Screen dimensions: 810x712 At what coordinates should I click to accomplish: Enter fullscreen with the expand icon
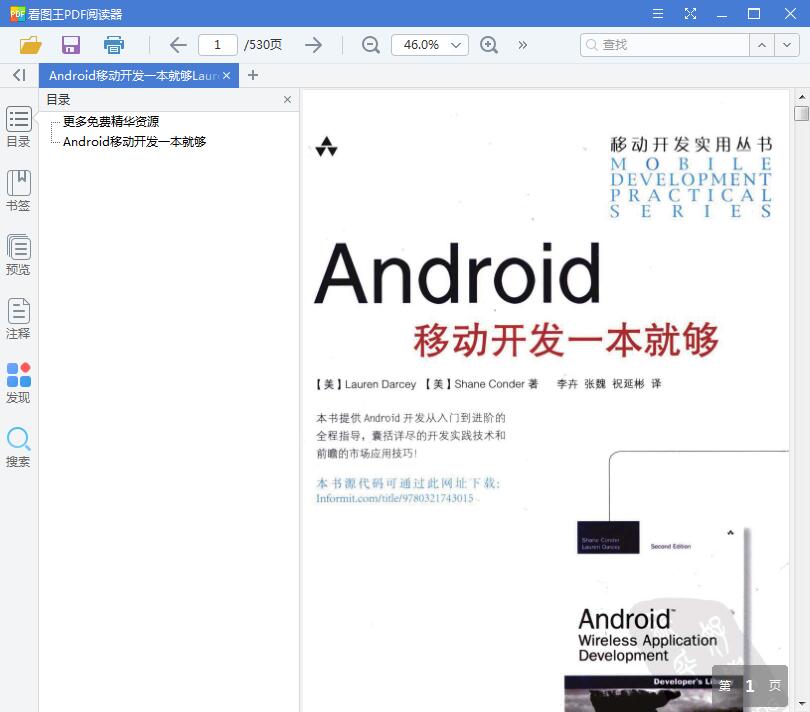click(690, 14)
